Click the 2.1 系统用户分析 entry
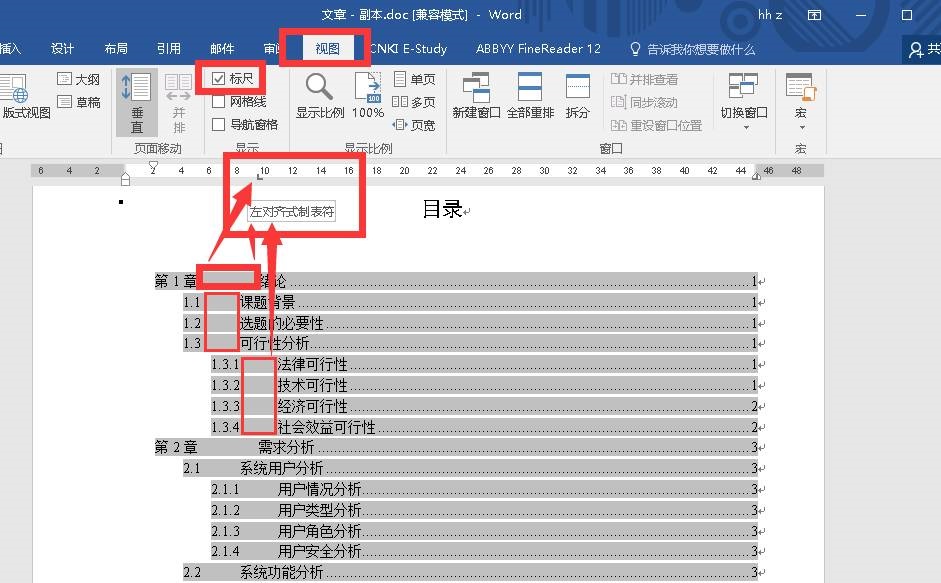This screenshot has width=941, height=583. pyautogui.click(x=470, y=468)
